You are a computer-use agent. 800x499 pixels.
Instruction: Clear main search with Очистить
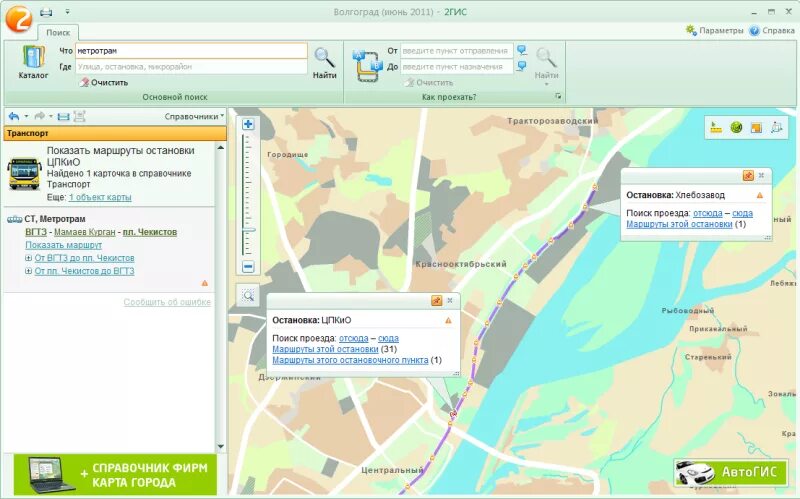[104, 82]
